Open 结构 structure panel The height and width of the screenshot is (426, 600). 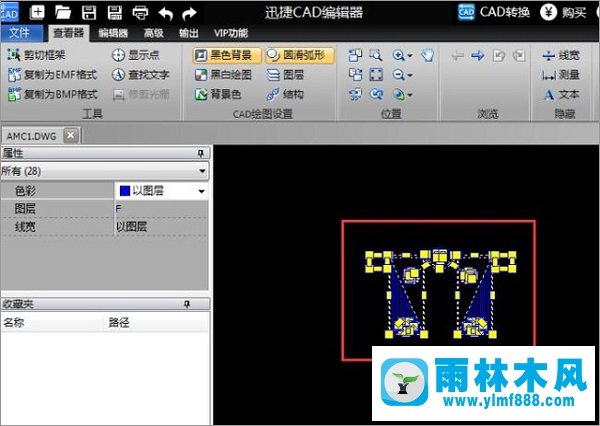click(285, 94)
